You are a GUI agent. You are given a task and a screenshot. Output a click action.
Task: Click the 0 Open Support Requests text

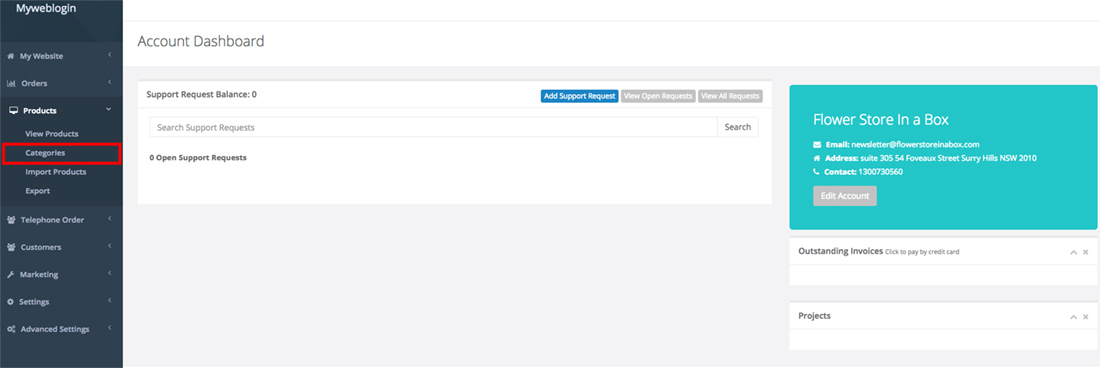pyautogui.click(x=198, y=158)
